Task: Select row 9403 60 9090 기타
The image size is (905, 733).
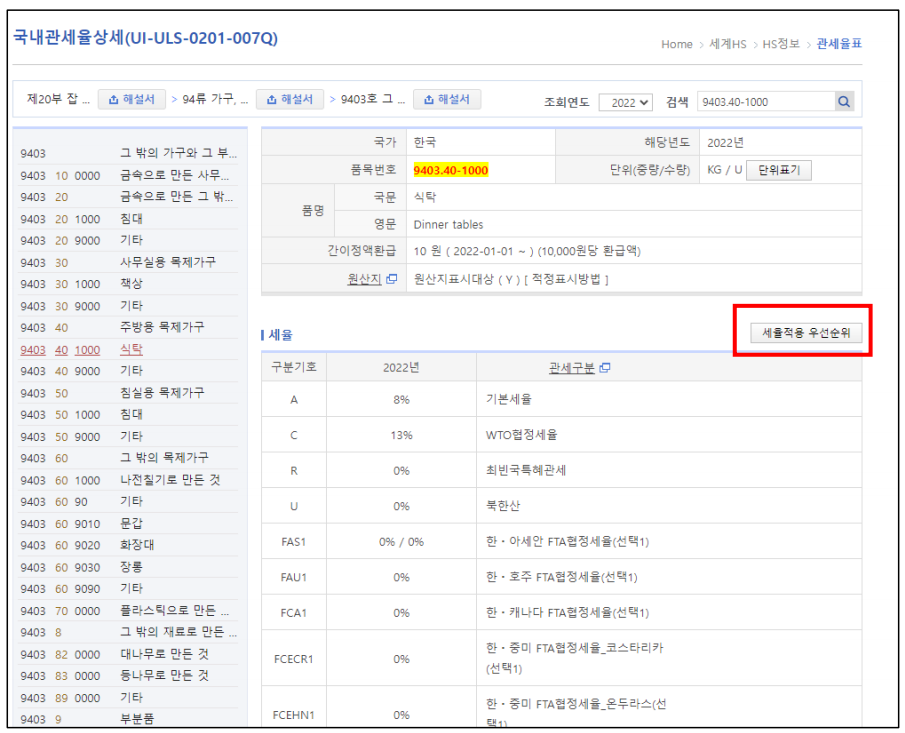Action: pyautogui.click(x=128, y=589)
